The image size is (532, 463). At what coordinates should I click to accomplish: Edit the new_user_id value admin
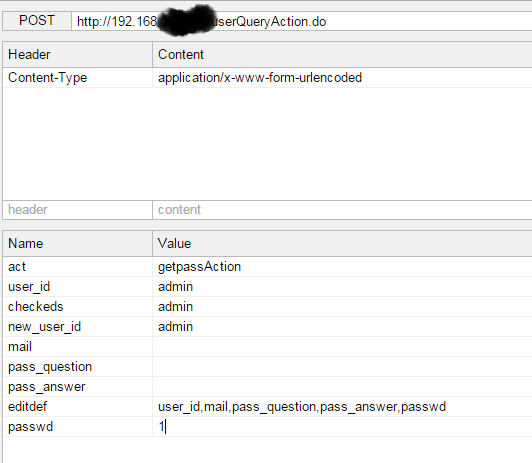(x=342, y=327)
